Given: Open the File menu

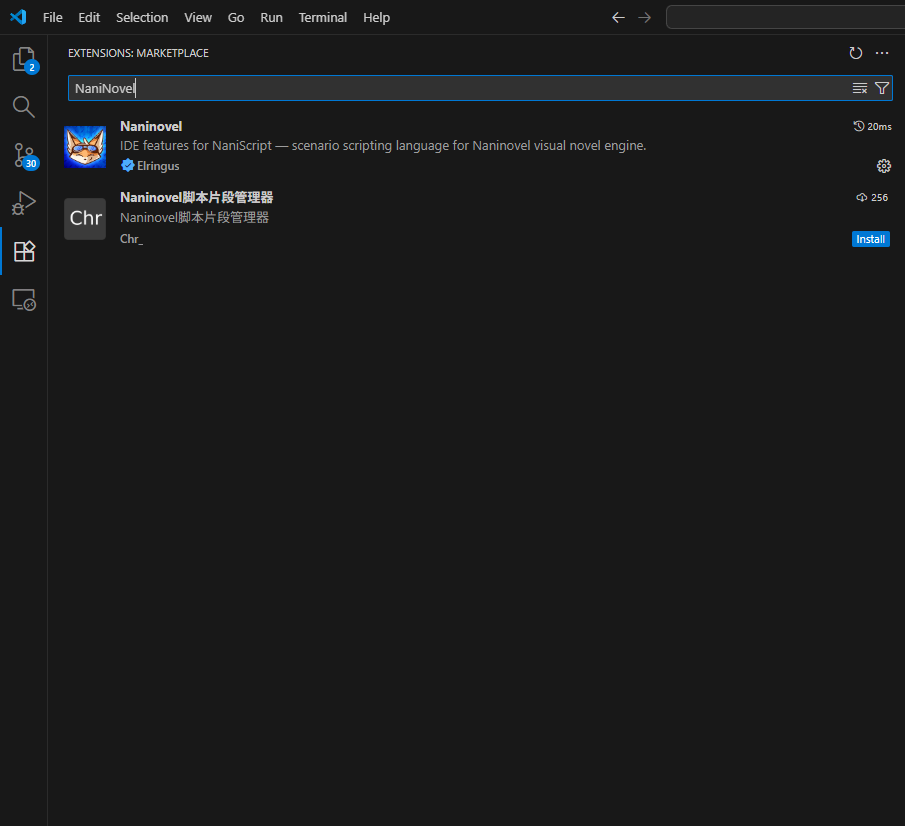Looking at the screenshot, I should [x=52, y=17].
